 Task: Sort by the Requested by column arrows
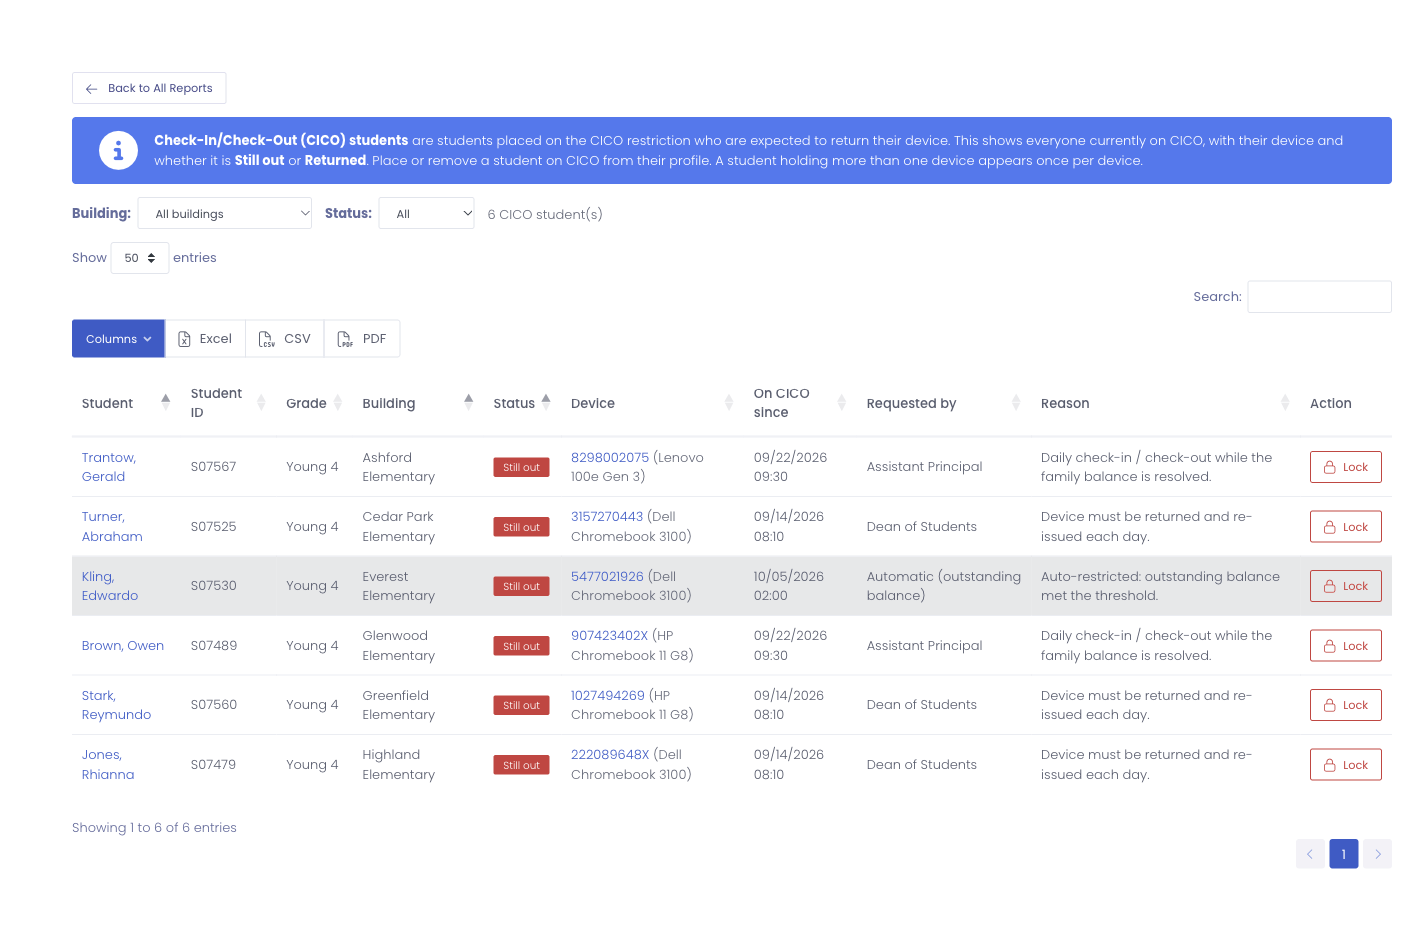(x=1016, y=403)
